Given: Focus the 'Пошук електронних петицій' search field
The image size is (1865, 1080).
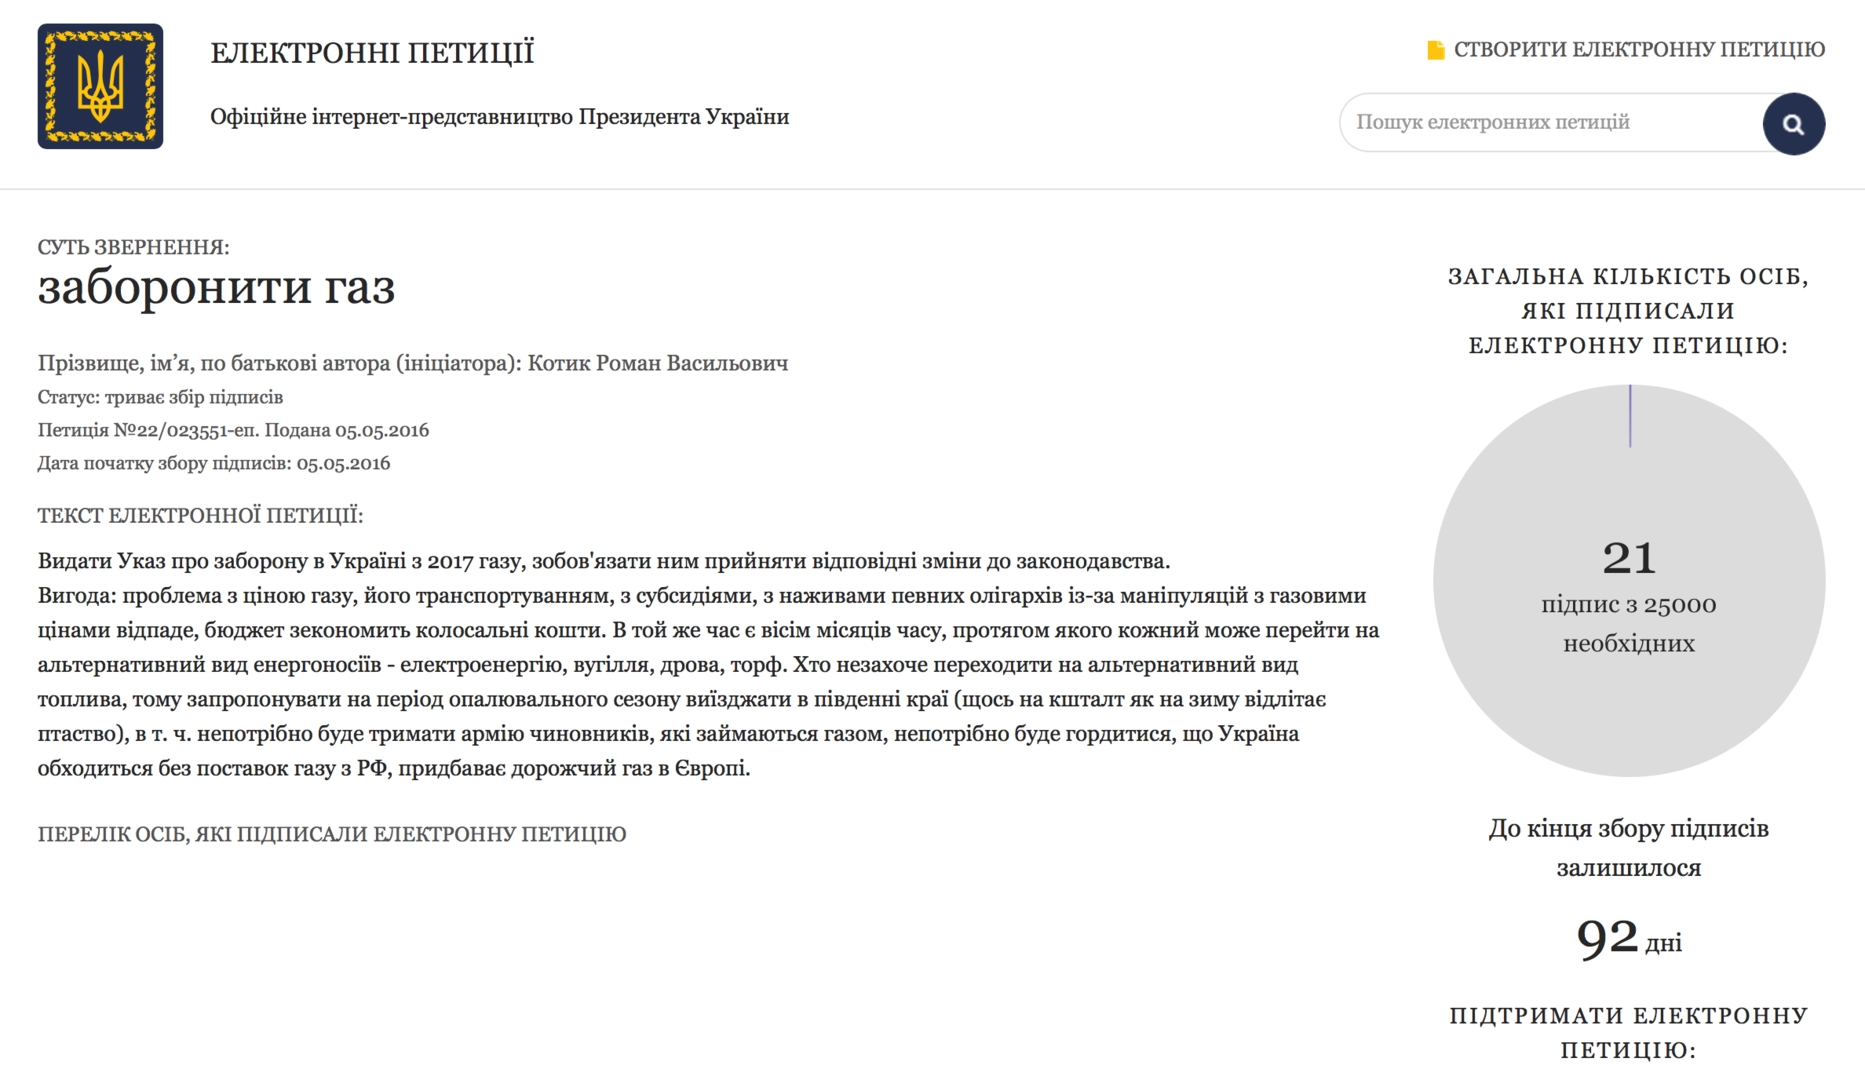Looking at the screenshot, I should click(x=1550, y=123).
